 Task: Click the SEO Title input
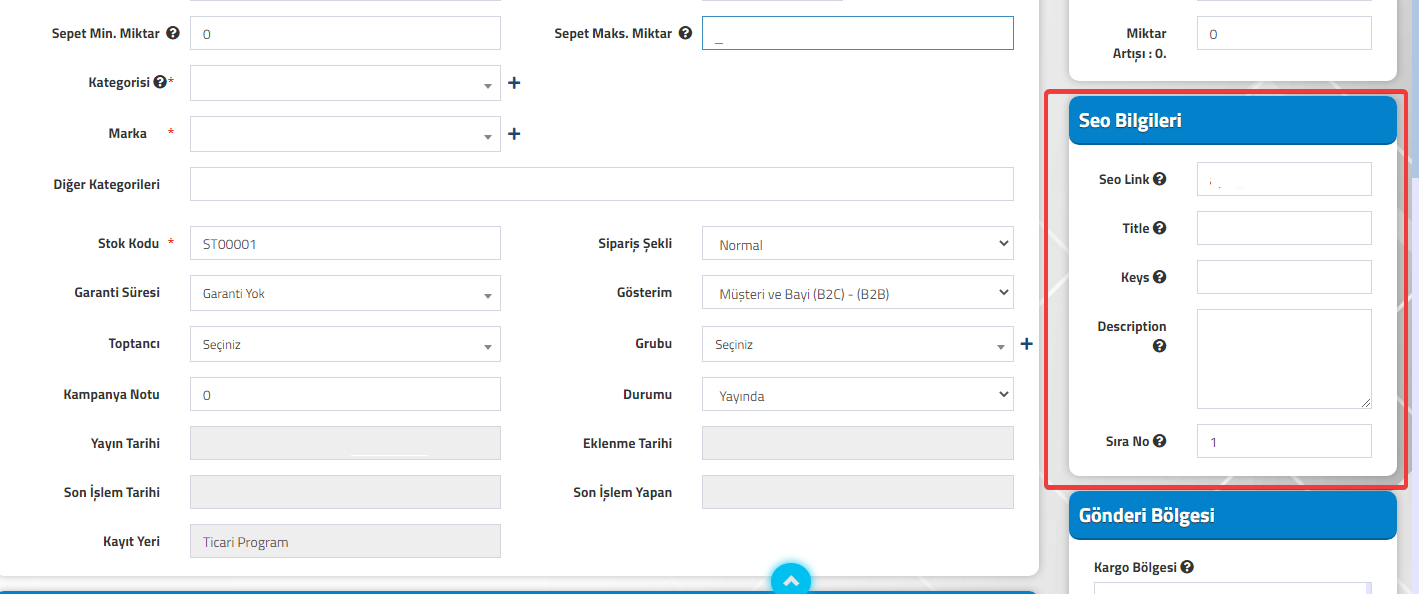click(x=1284, y=228)
